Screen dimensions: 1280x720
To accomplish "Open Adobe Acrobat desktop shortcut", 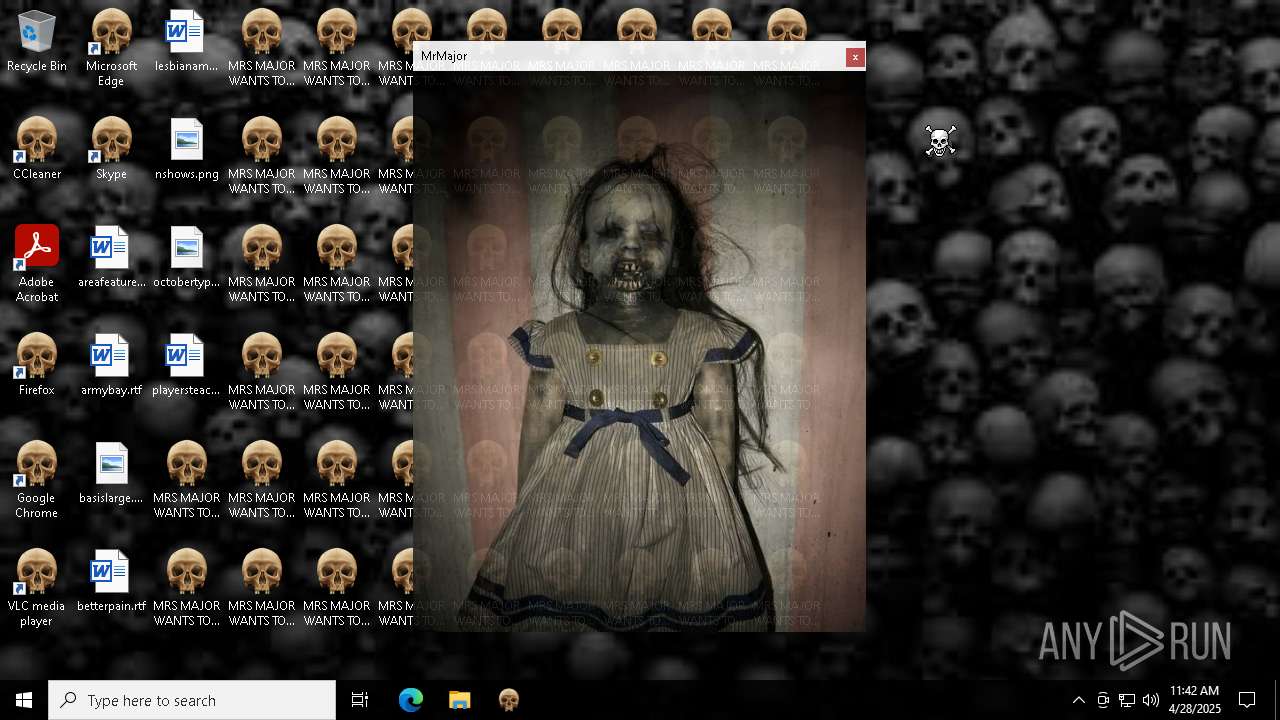I will (37, 264).
